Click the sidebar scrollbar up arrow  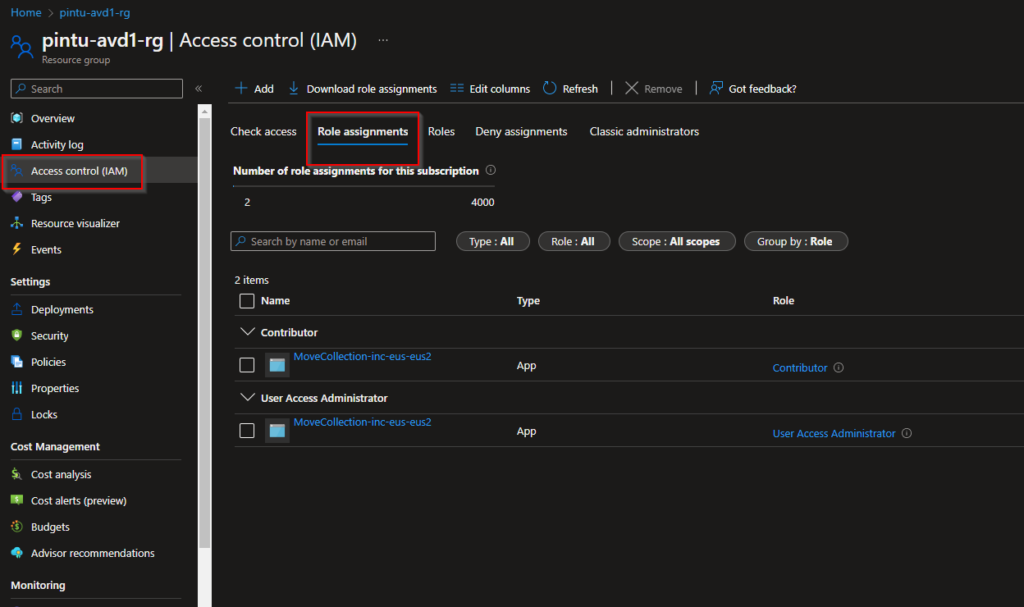coord(204,112)
